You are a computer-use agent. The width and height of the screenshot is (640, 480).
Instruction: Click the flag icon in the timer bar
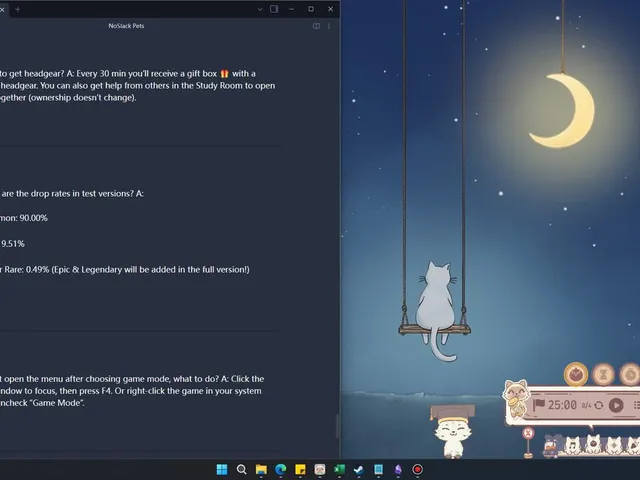538,405
